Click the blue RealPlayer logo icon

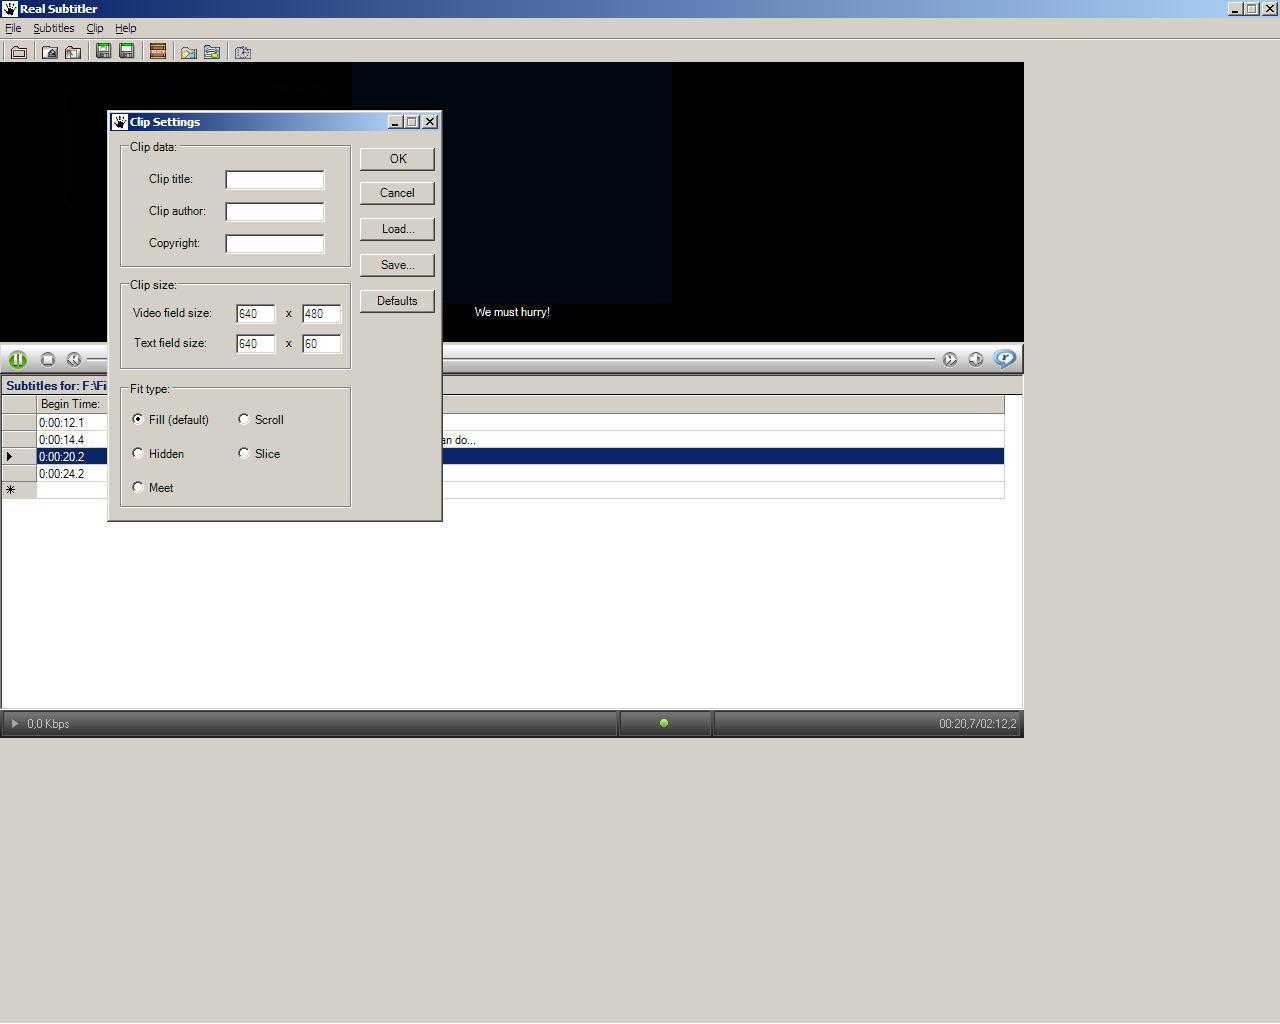click(x=1005, y=358)
